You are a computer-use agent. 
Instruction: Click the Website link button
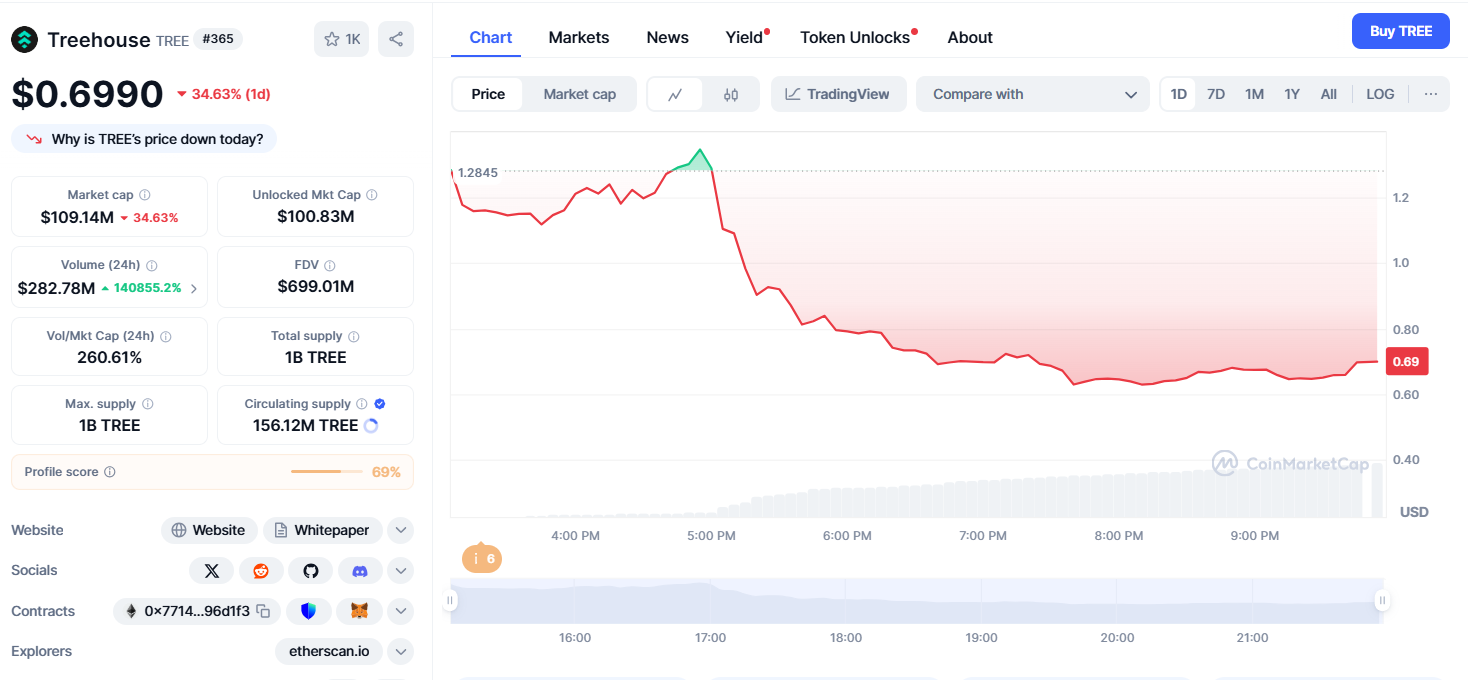[209, 530]
